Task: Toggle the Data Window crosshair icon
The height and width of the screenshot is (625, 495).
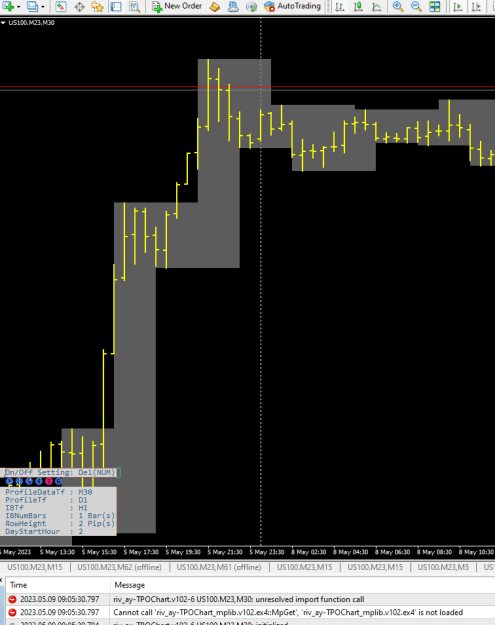Action: point(79,6)
